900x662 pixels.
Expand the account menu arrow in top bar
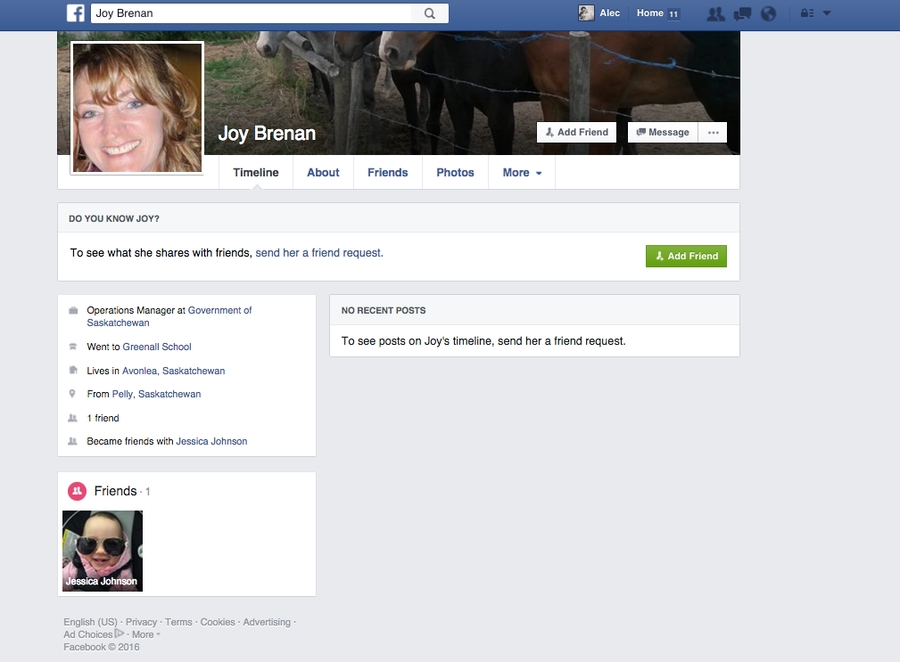827,14
